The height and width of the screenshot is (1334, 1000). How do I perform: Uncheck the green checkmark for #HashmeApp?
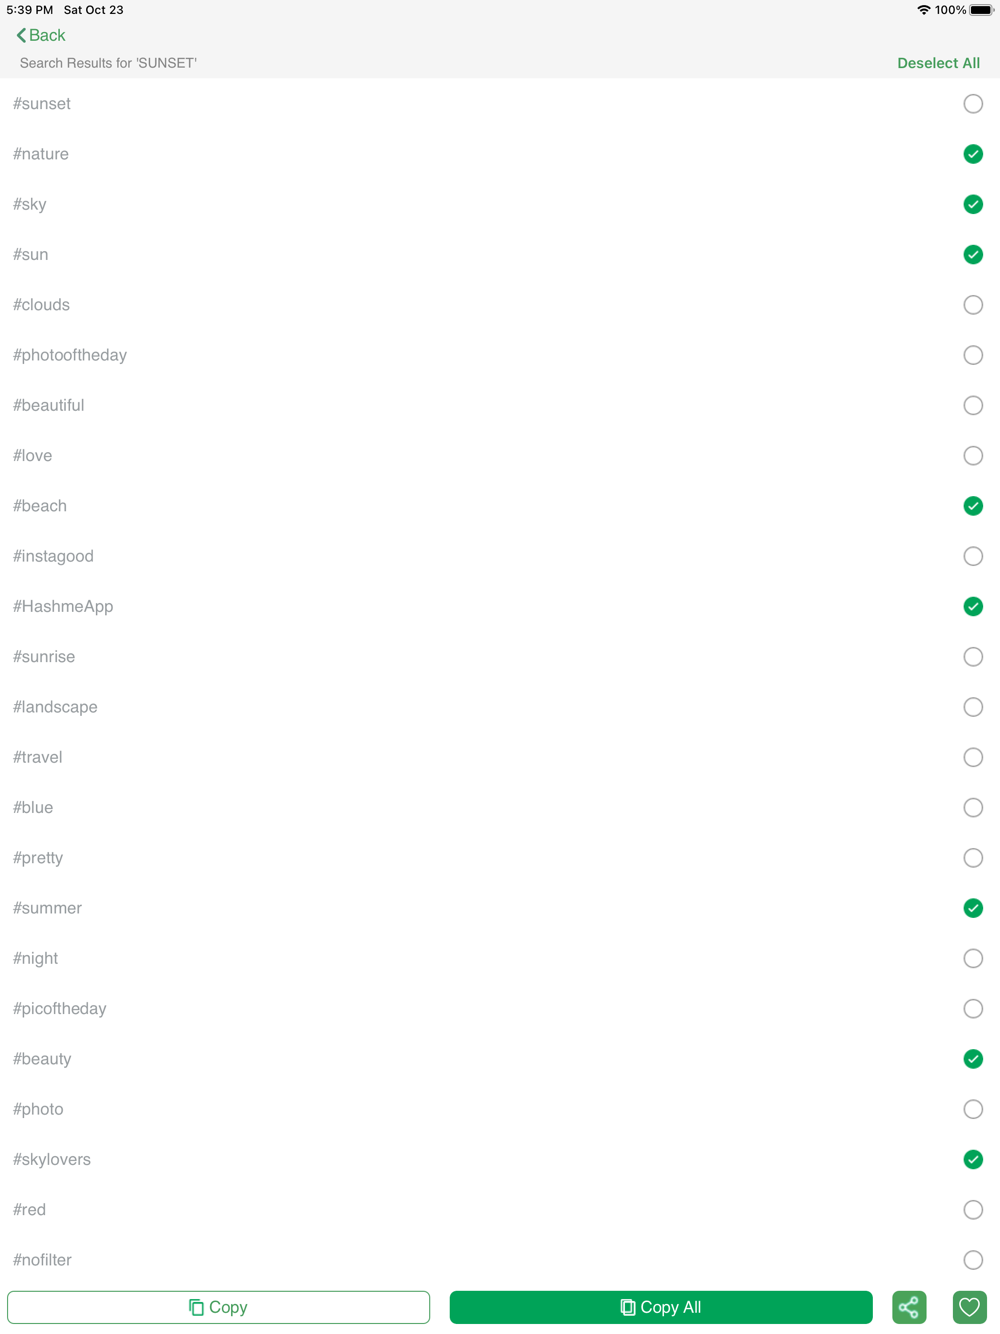[x=973, y=607]
